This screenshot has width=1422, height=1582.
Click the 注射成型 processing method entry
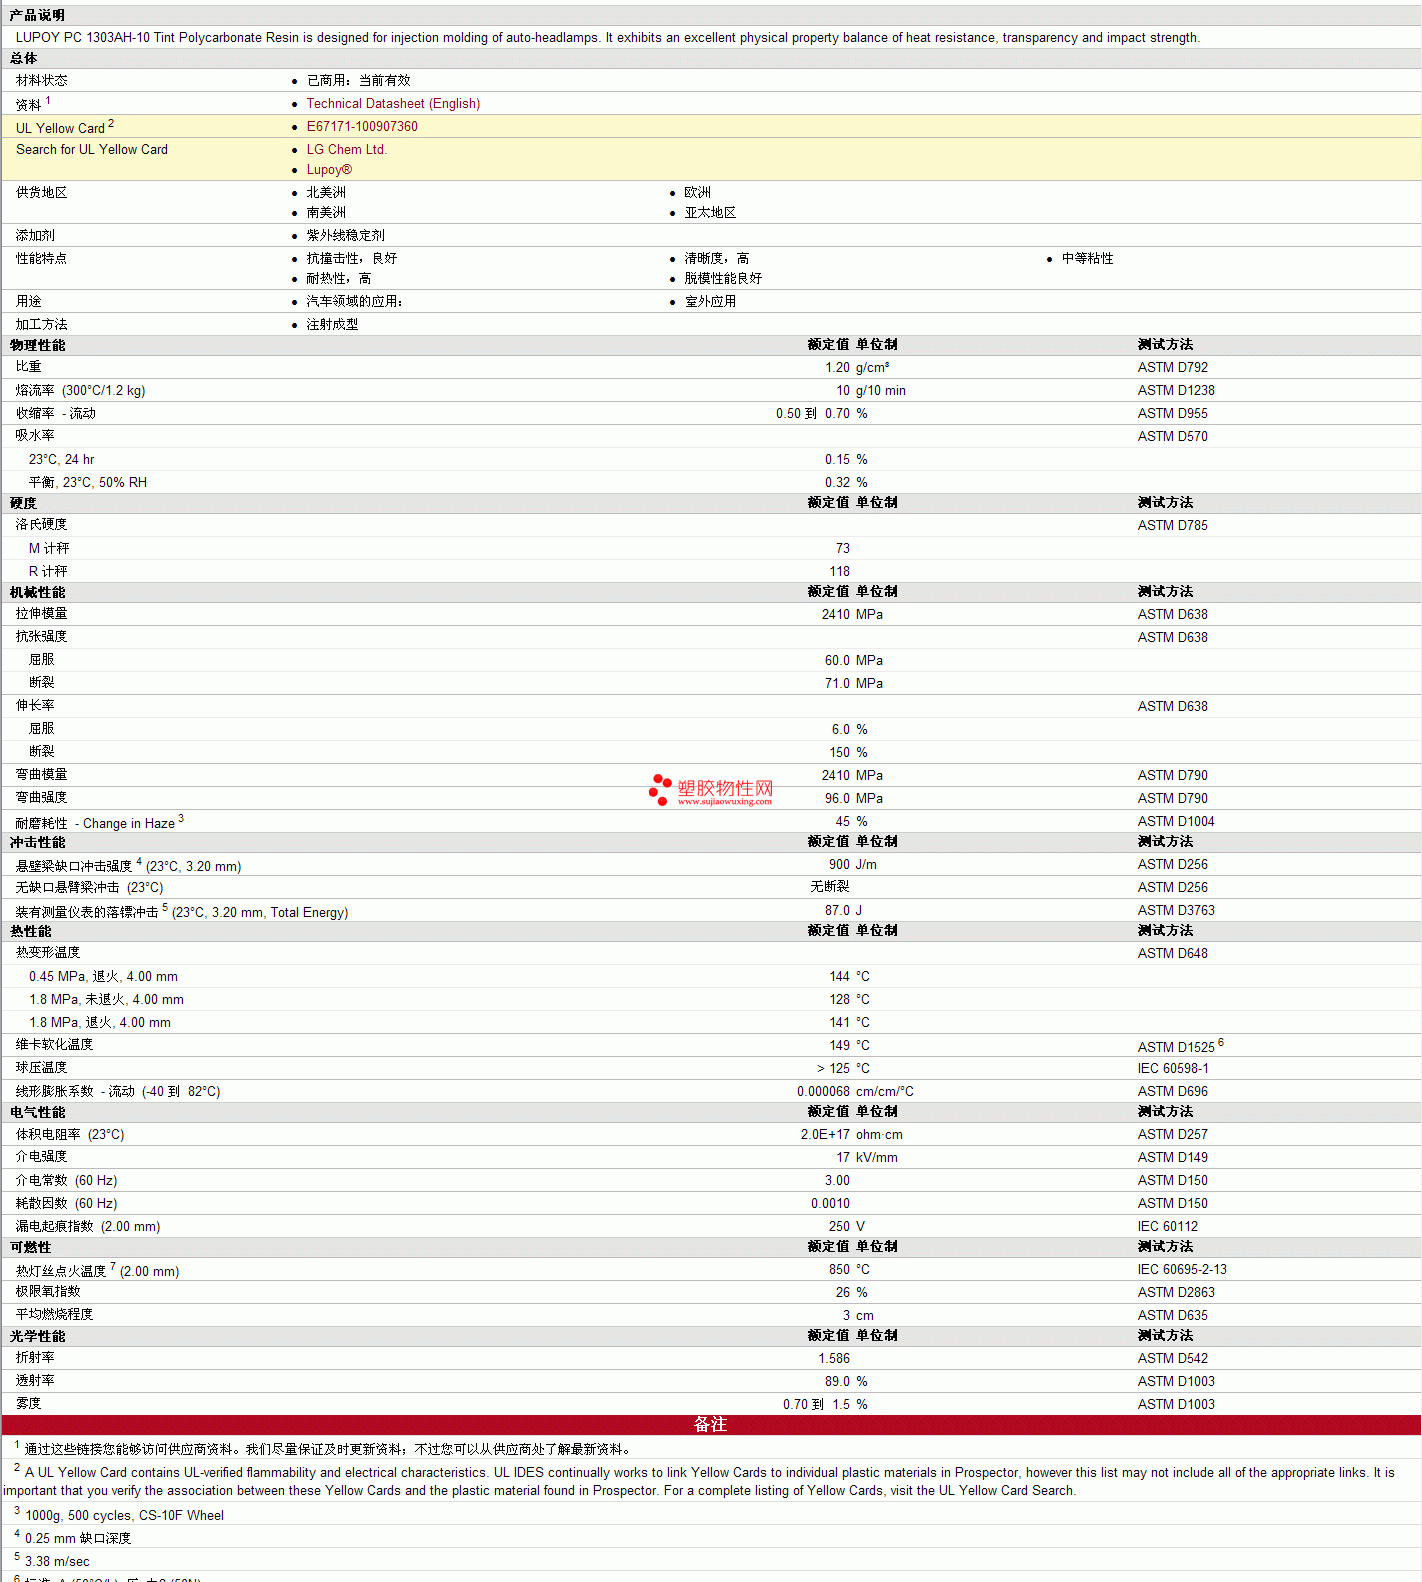[332, 324]
